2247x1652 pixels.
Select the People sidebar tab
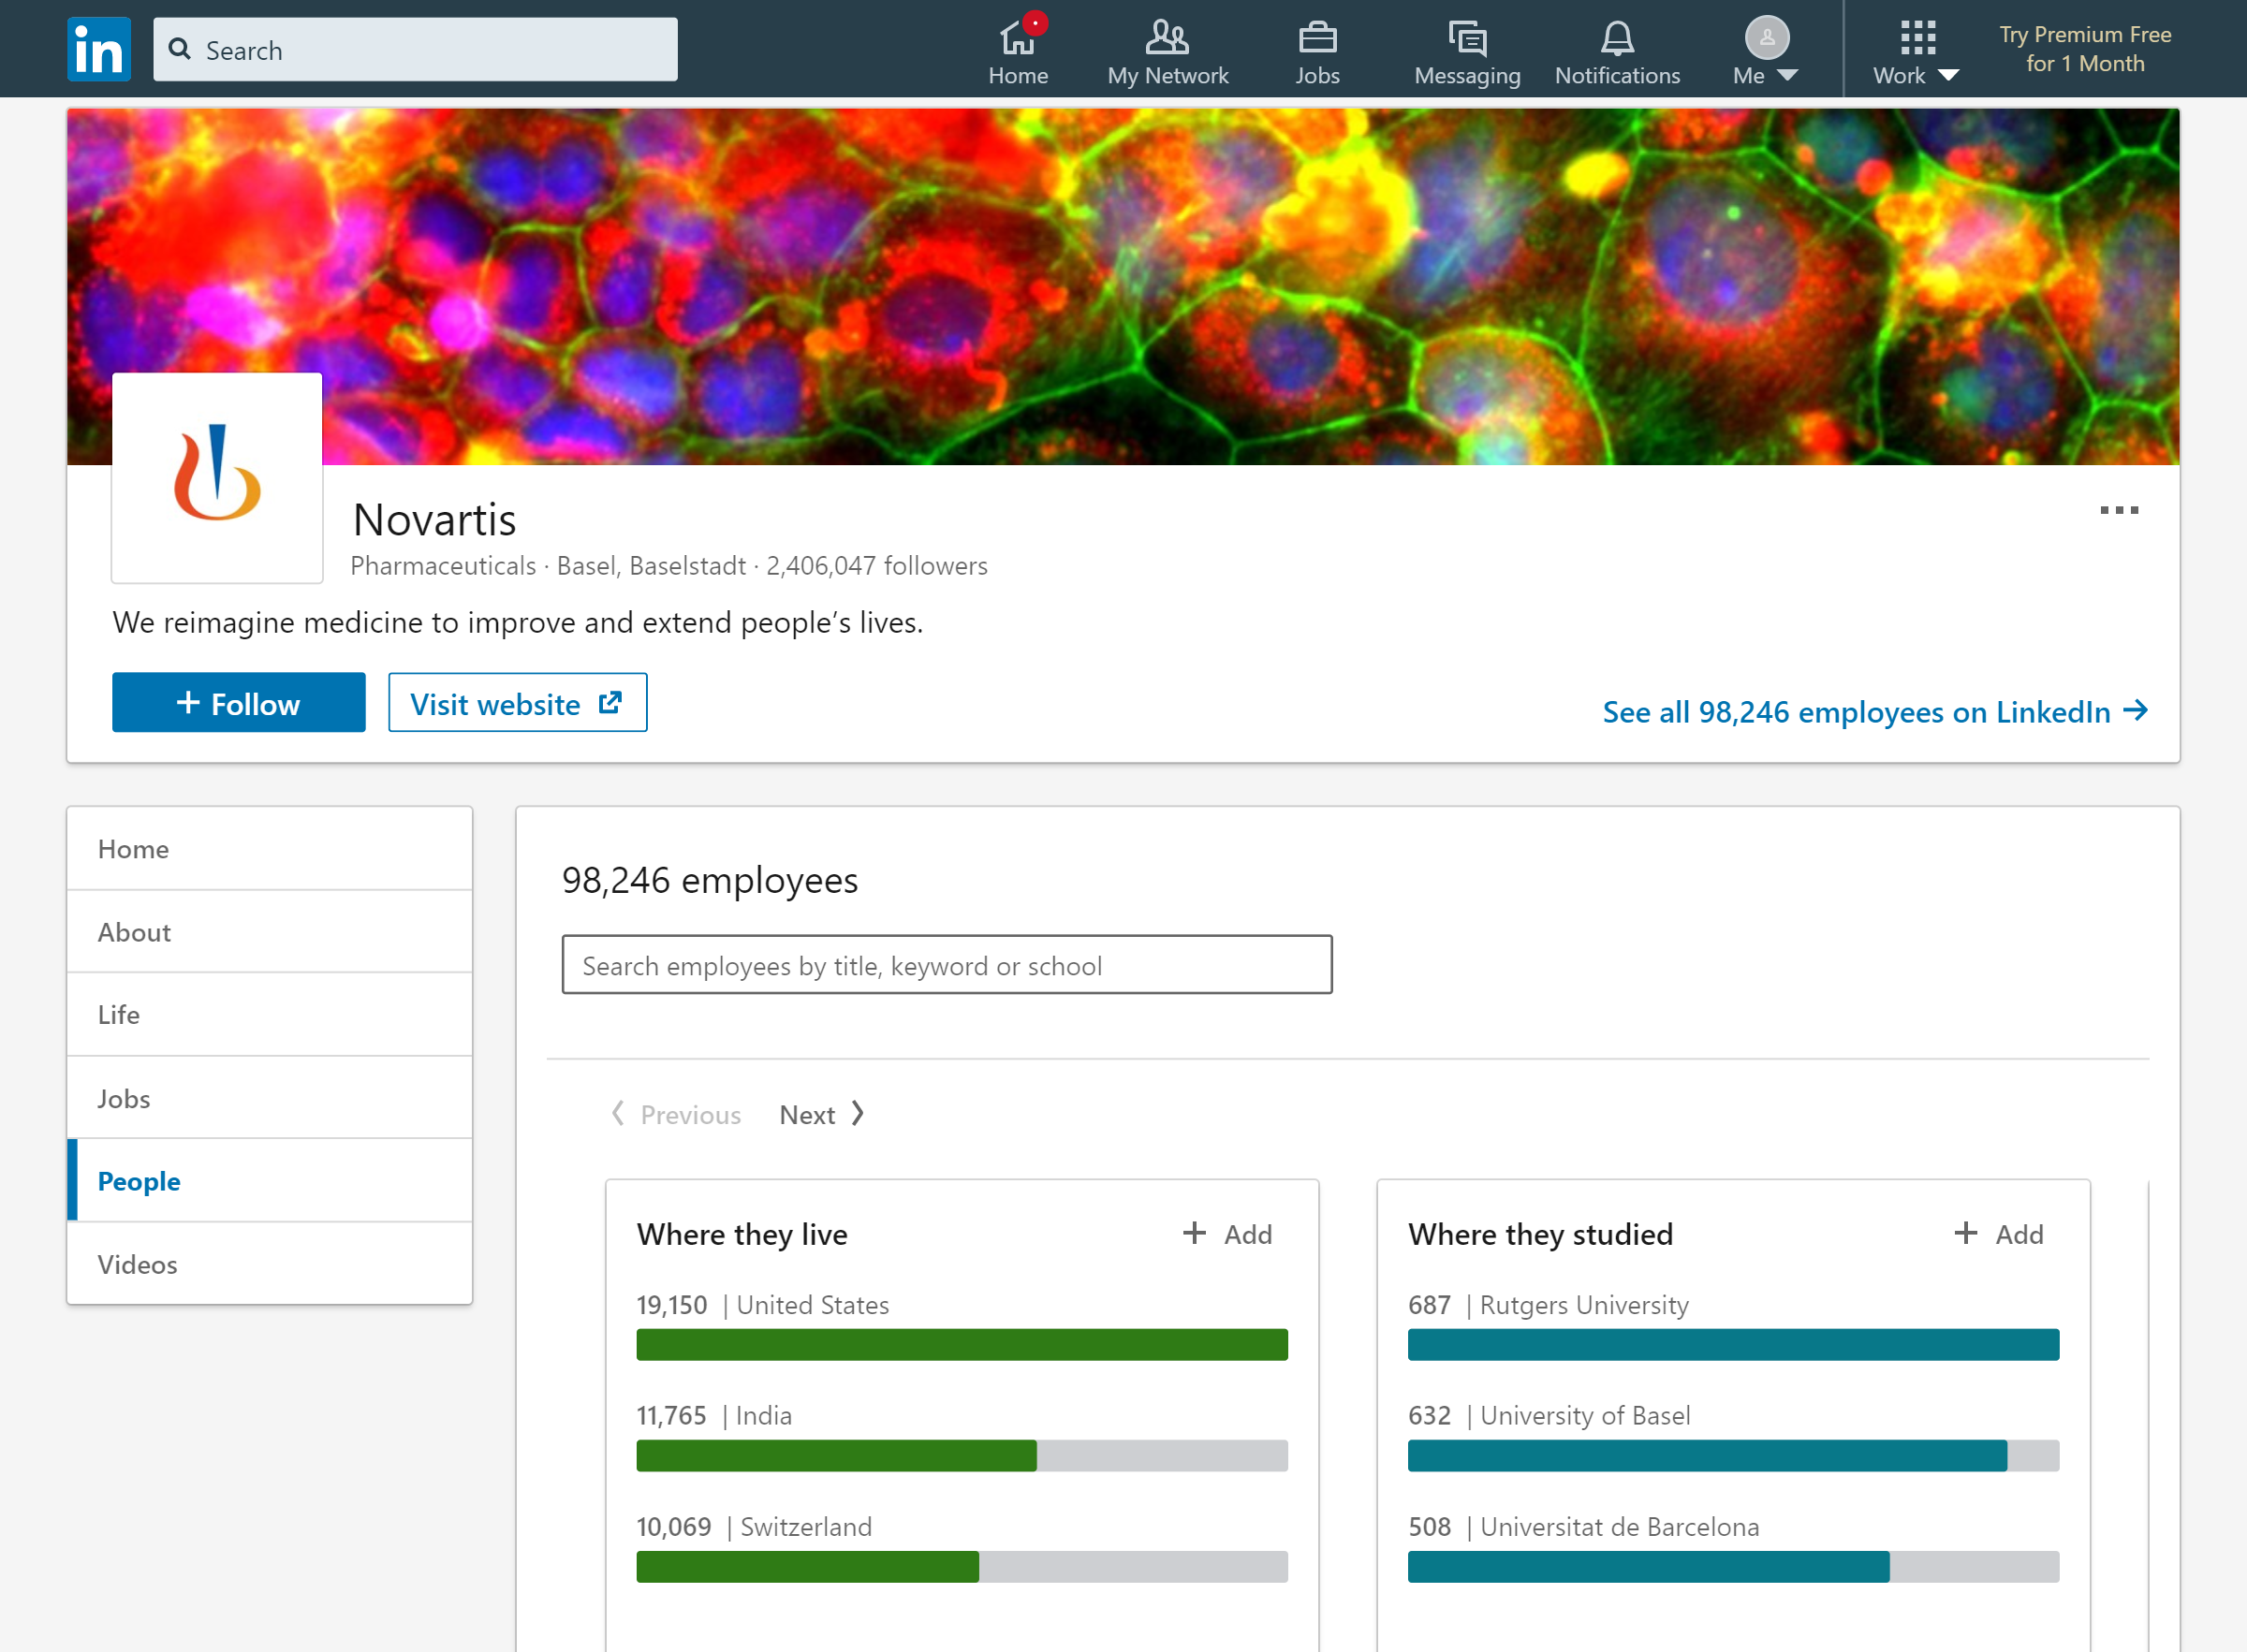[269, 1181]
